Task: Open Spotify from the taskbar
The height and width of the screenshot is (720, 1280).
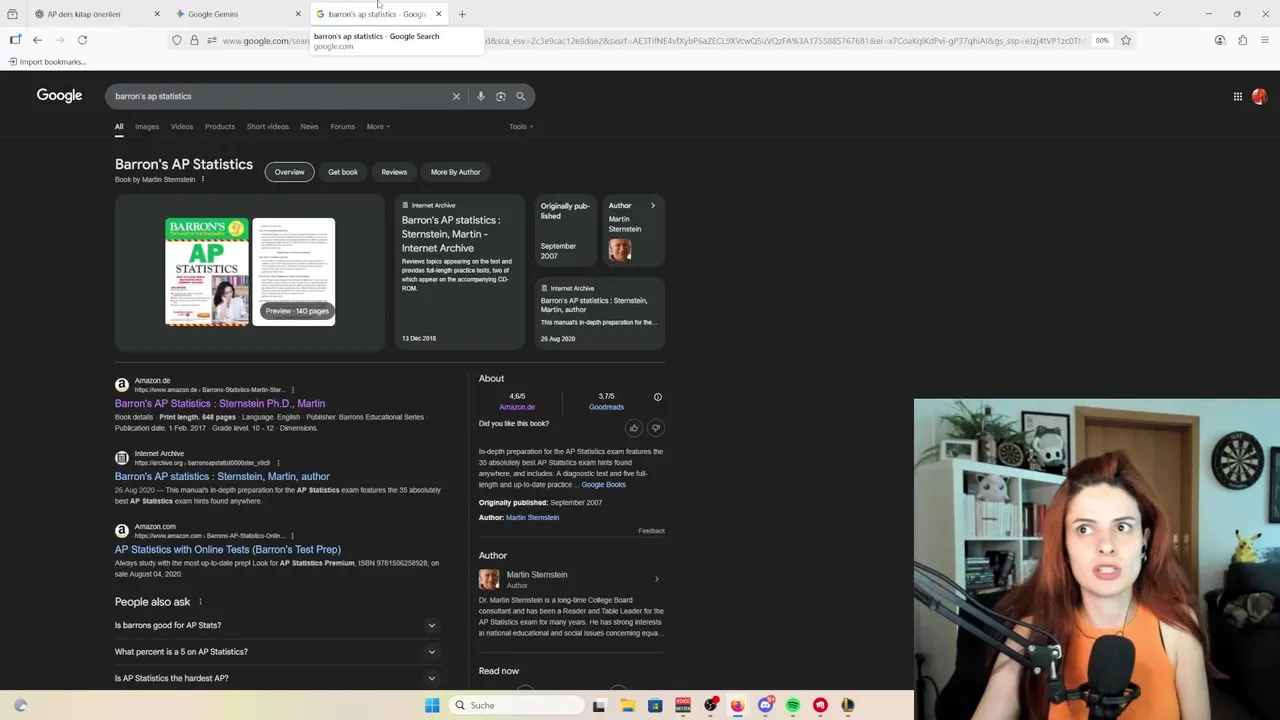Action: tap(793, 705)
